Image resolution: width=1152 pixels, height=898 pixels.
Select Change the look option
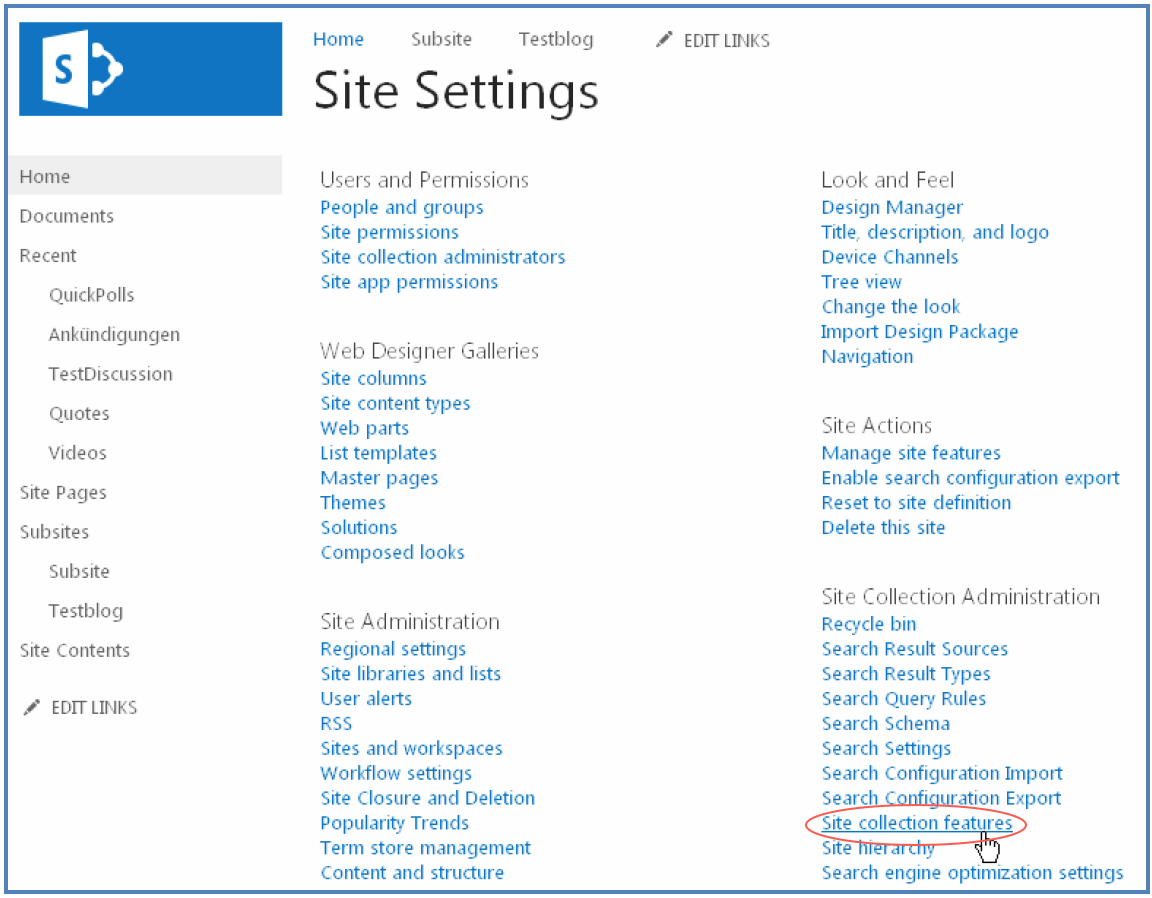tap(890, 307)
